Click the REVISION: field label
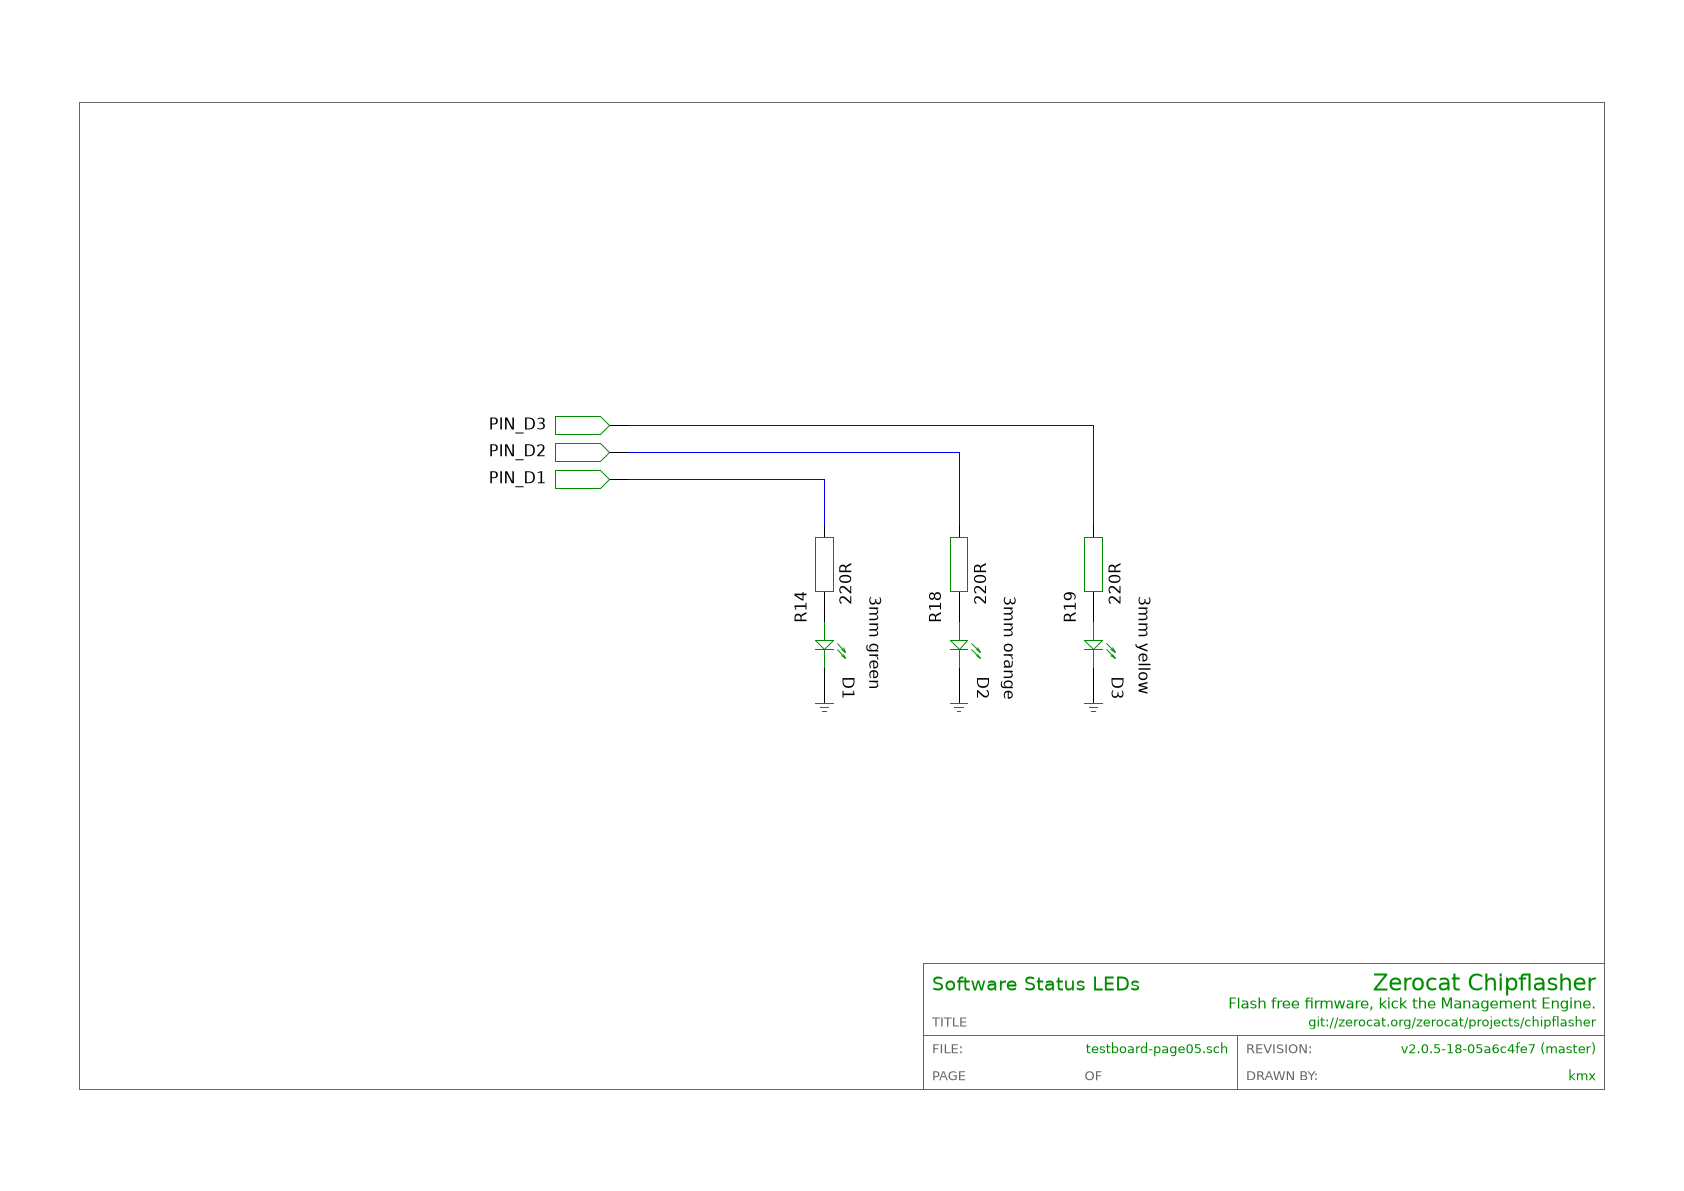Viewport: 1684px width, 1191px height. coord(1279,1049)
